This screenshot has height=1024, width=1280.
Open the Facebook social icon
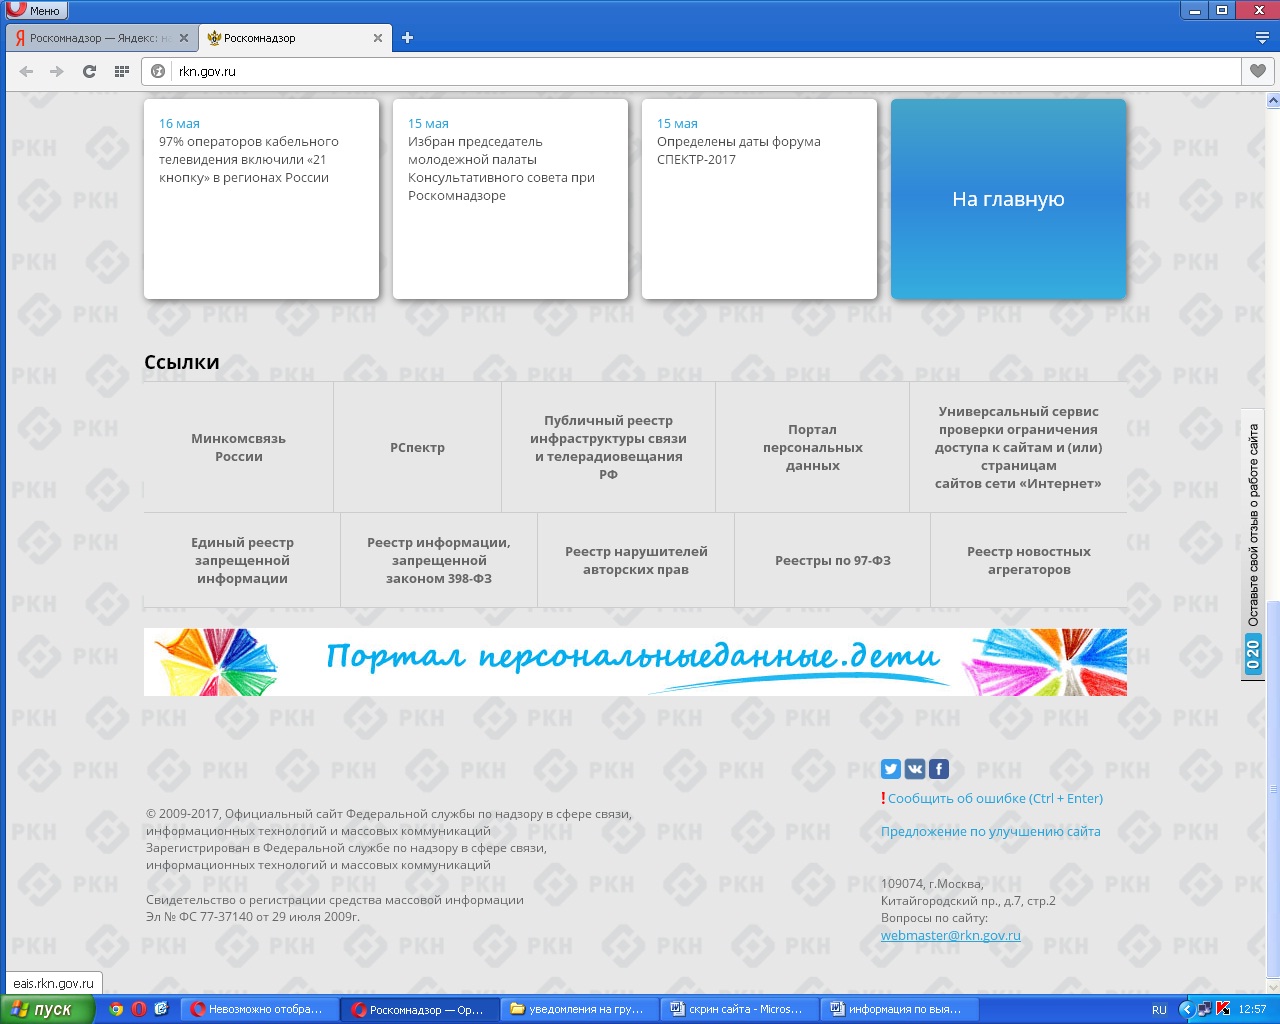(x=939, y=769)
